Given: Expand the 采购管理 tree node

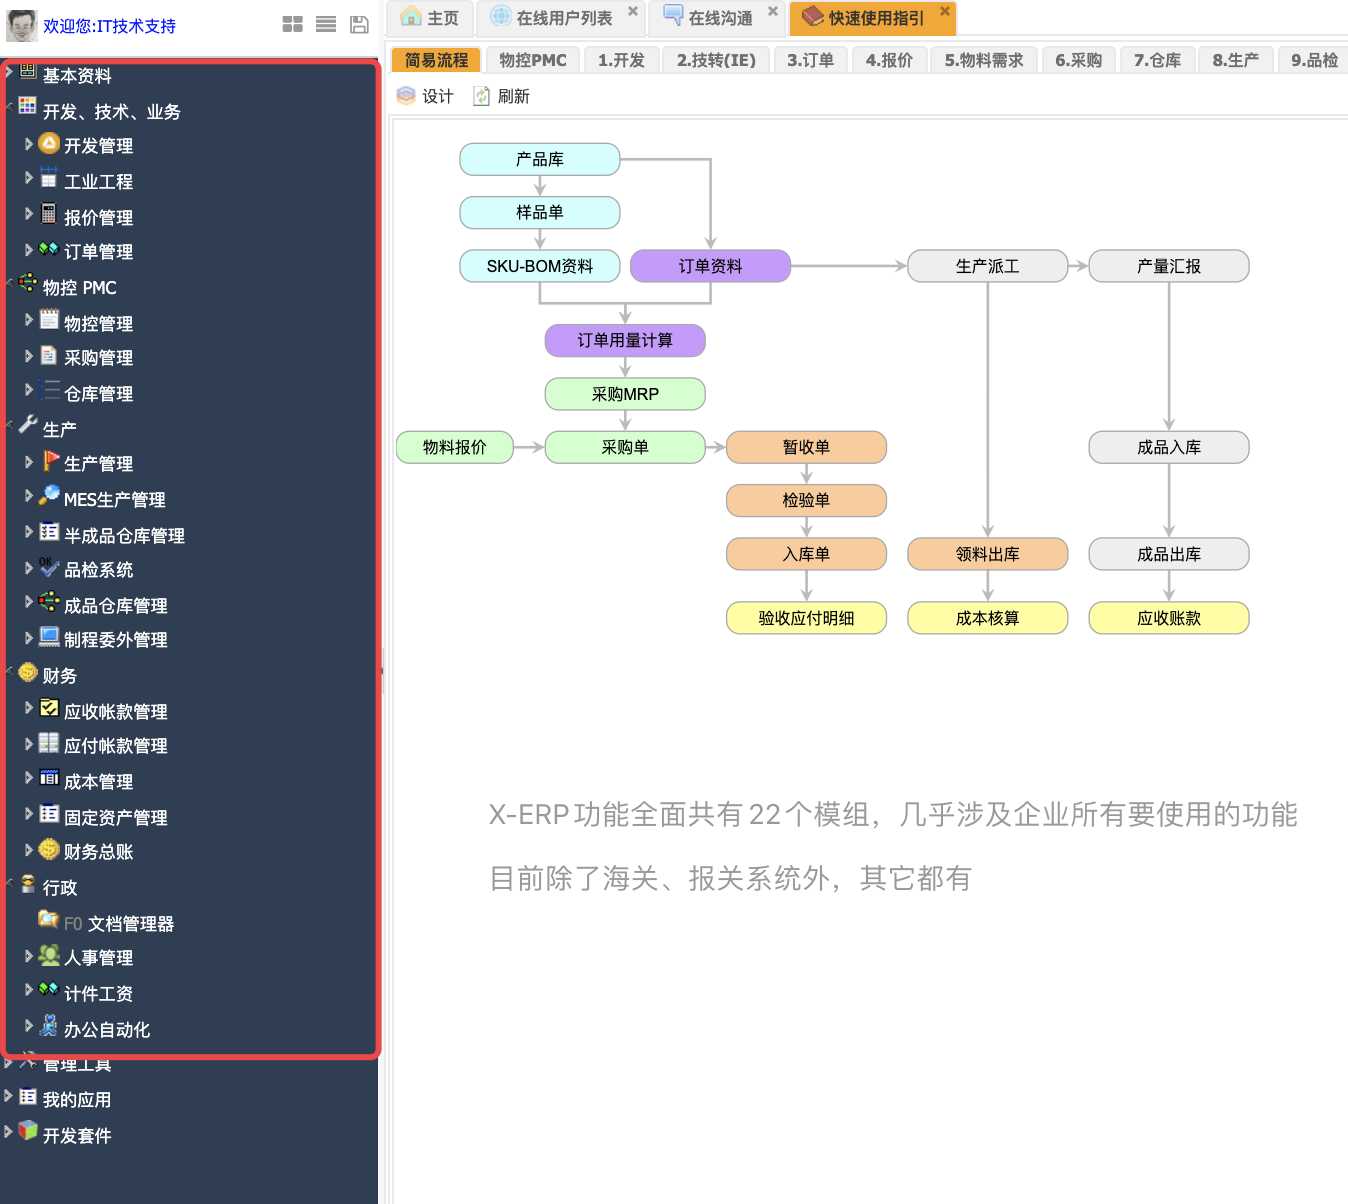Looking at the screenshot, I should click(29, 357).
